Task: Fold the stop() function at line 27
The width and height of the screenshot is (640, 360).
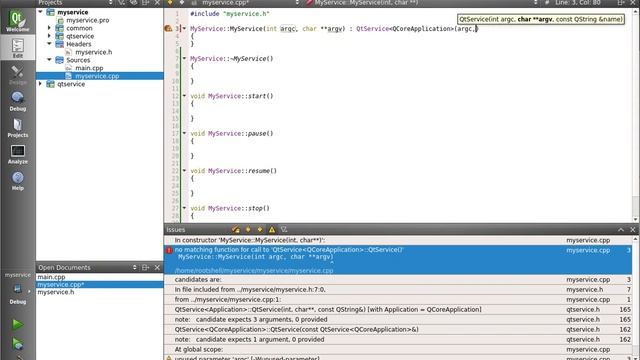Action: [x=184, y=208]
